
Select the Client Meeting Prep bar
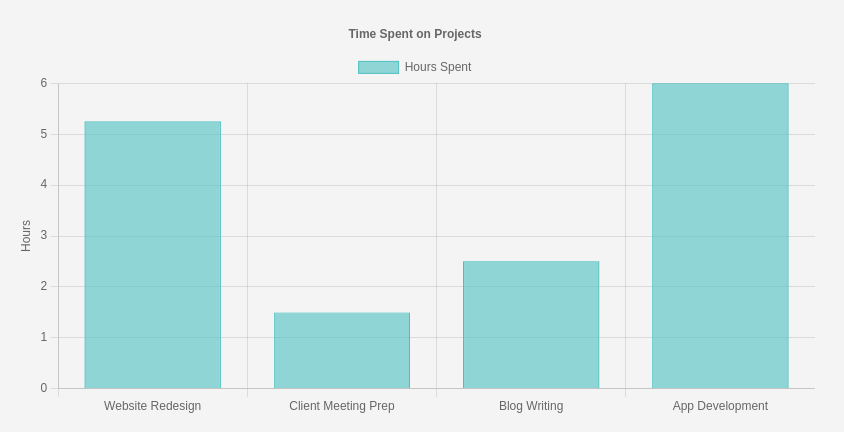[342, 350]
